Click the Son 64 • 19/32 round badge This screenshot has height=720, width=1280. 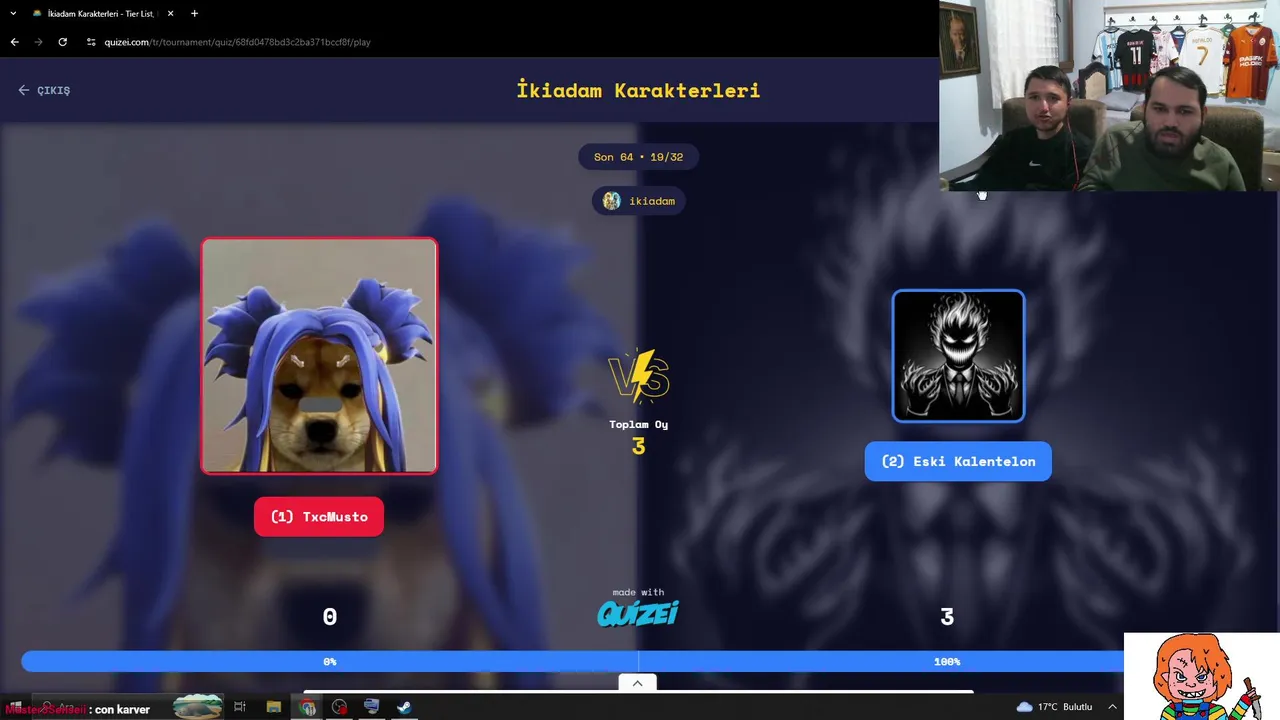click(x=638, y=157)
